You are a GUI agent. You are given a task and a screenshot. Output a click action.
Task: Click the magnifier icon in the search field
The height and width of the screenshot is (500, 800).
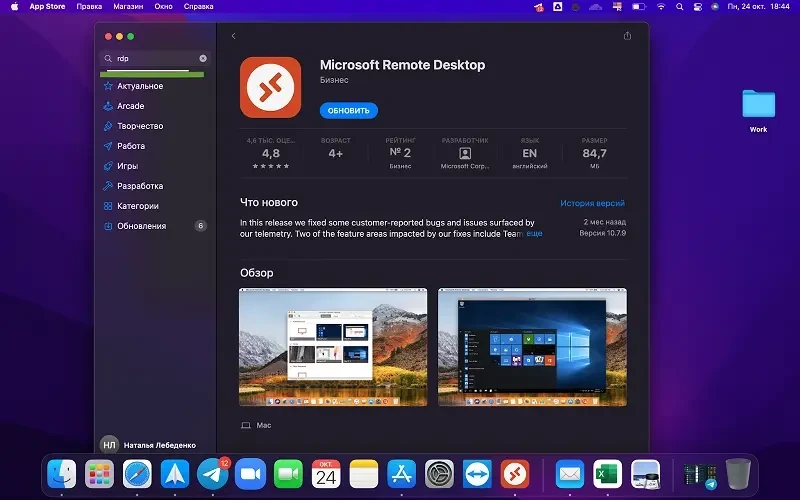point(108,59)
